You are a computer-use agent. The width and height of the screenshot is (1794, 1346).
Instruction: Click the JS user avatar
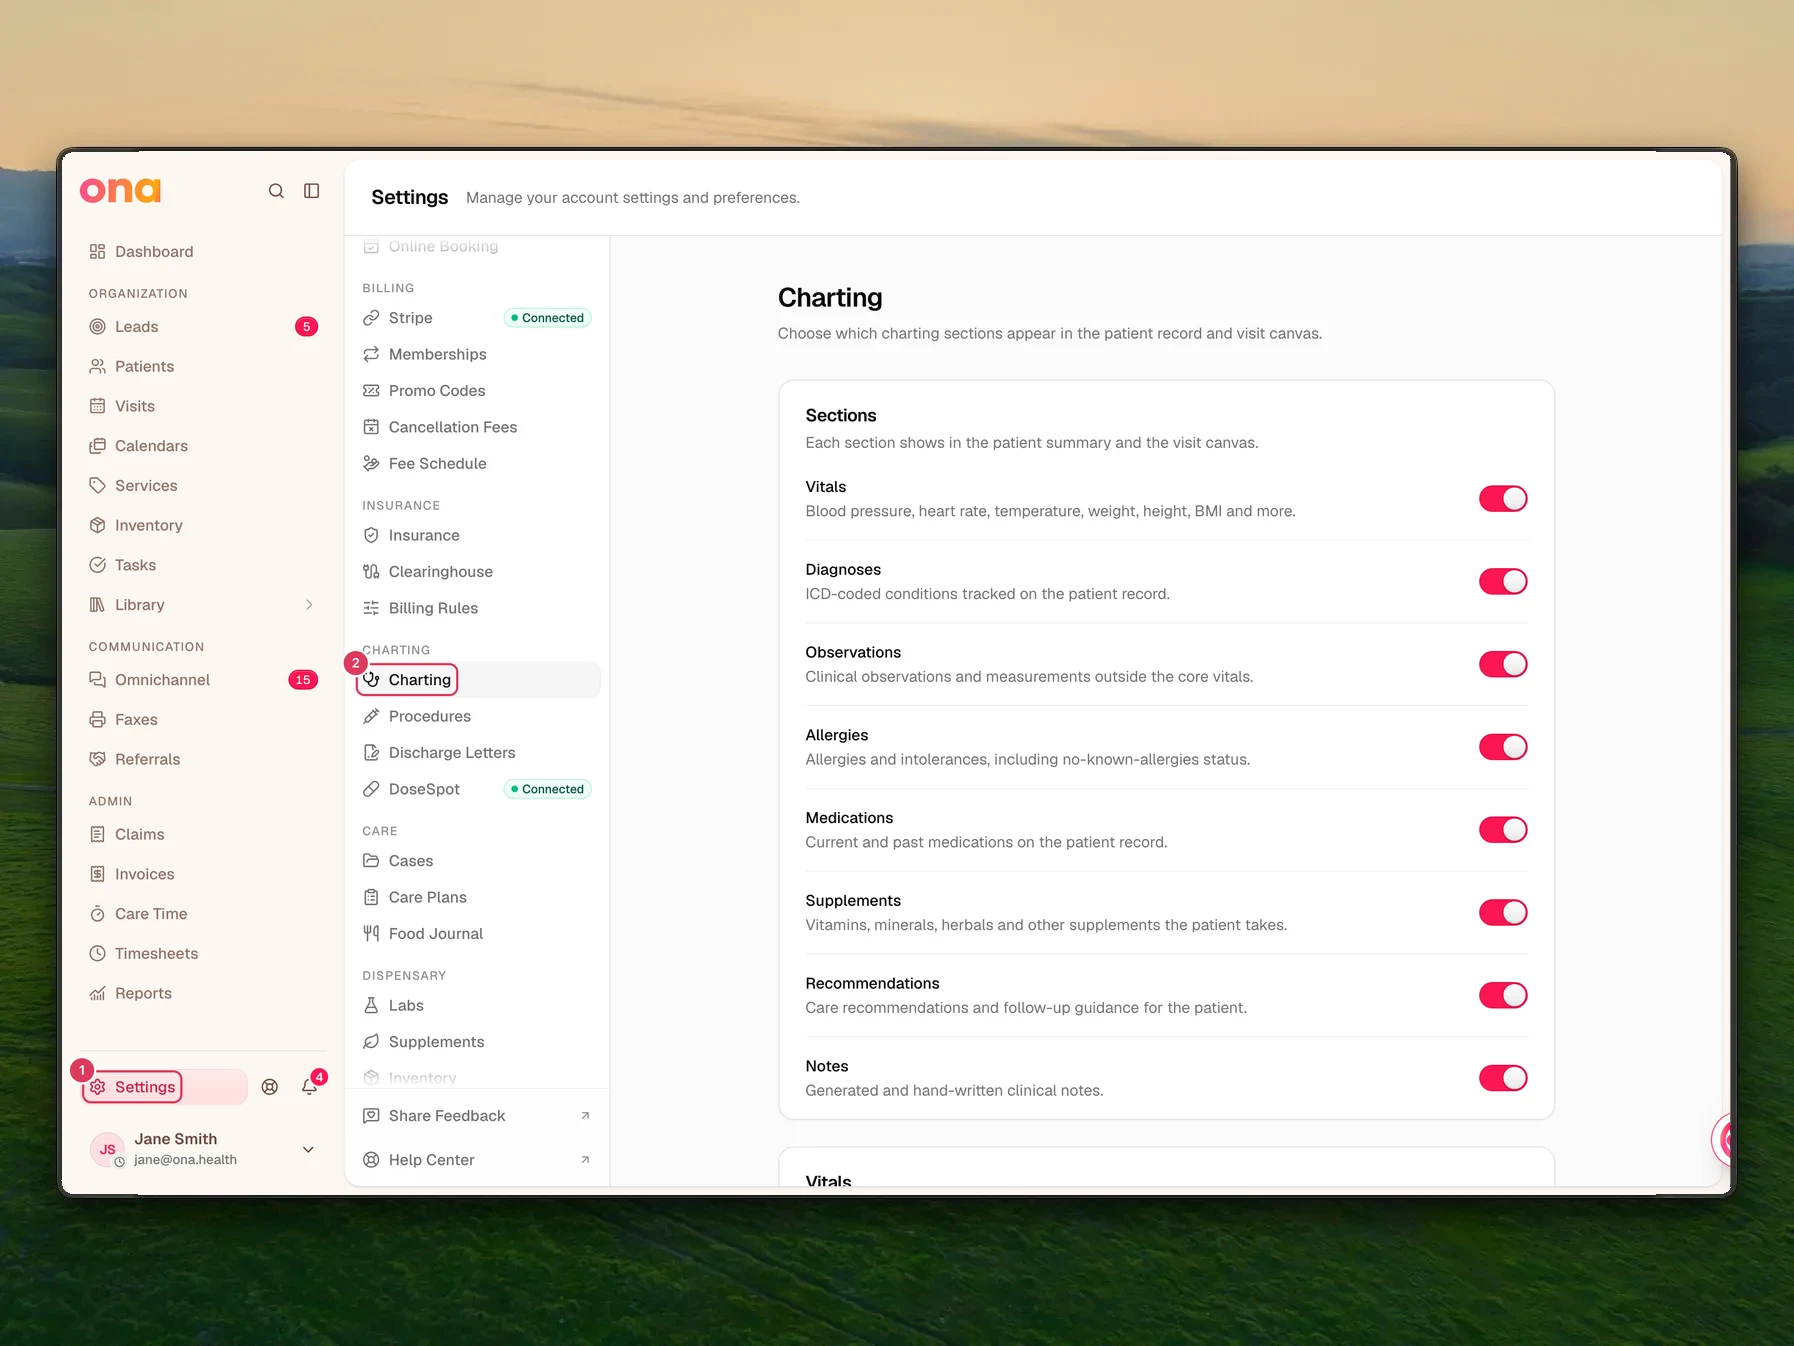(107, 1150)
